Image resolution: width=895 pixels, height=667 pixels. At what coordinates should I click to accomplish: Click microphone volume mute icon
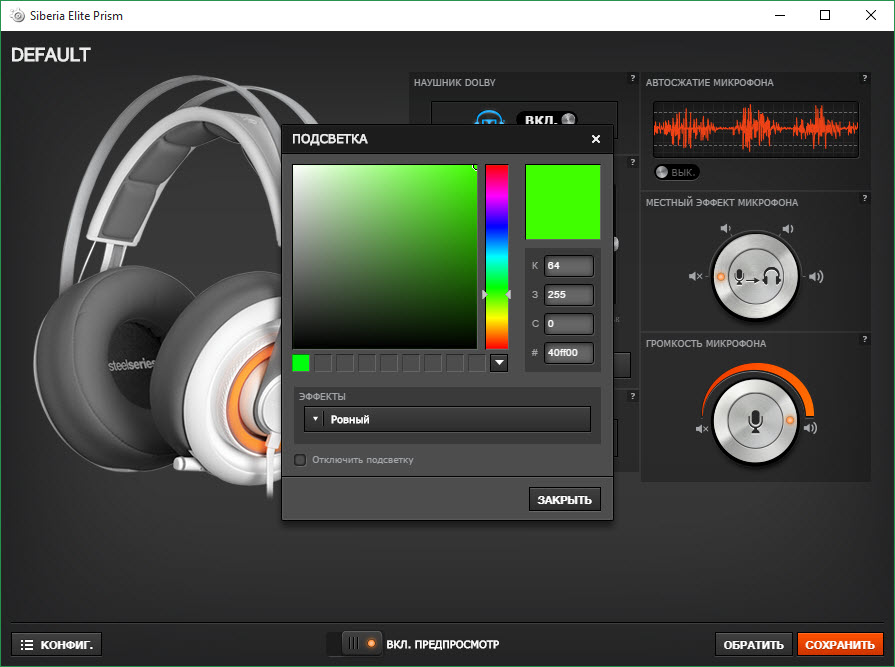702,429
